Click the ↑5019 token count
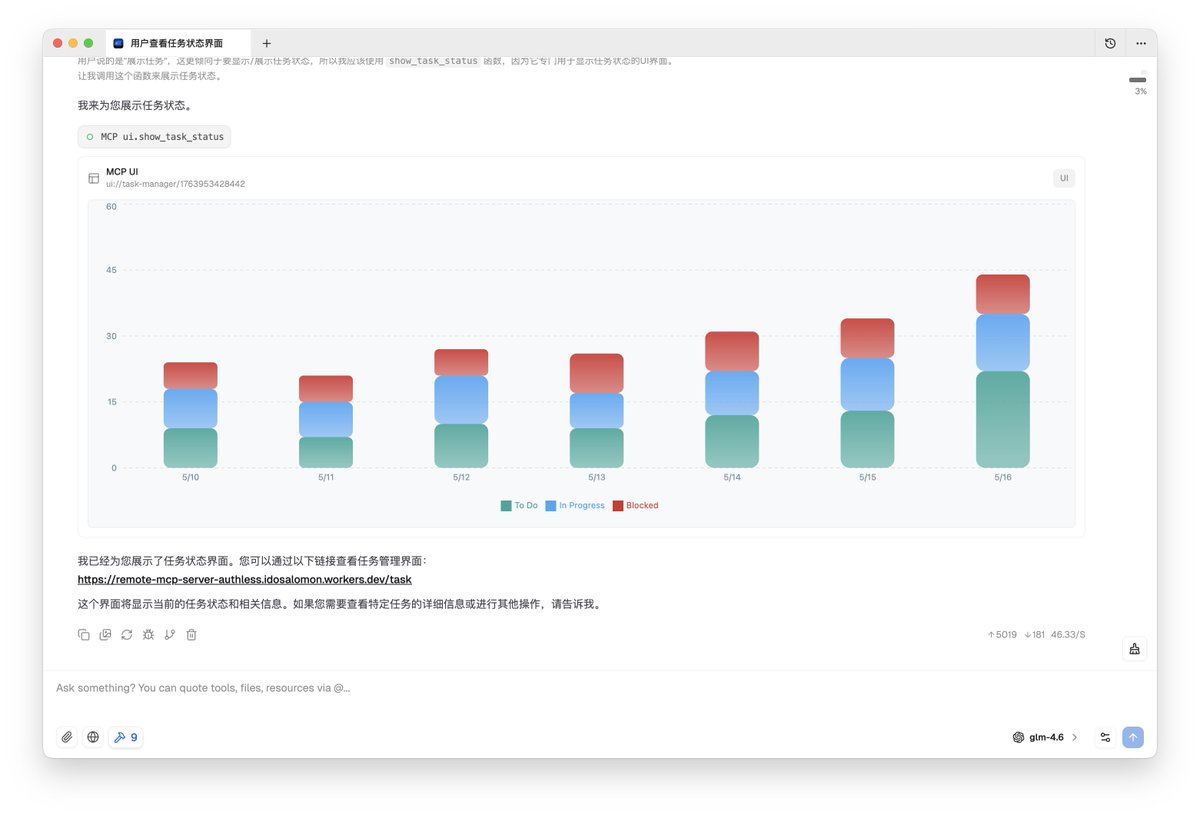Screen dimensions: 1200x815 point(1002,635)
